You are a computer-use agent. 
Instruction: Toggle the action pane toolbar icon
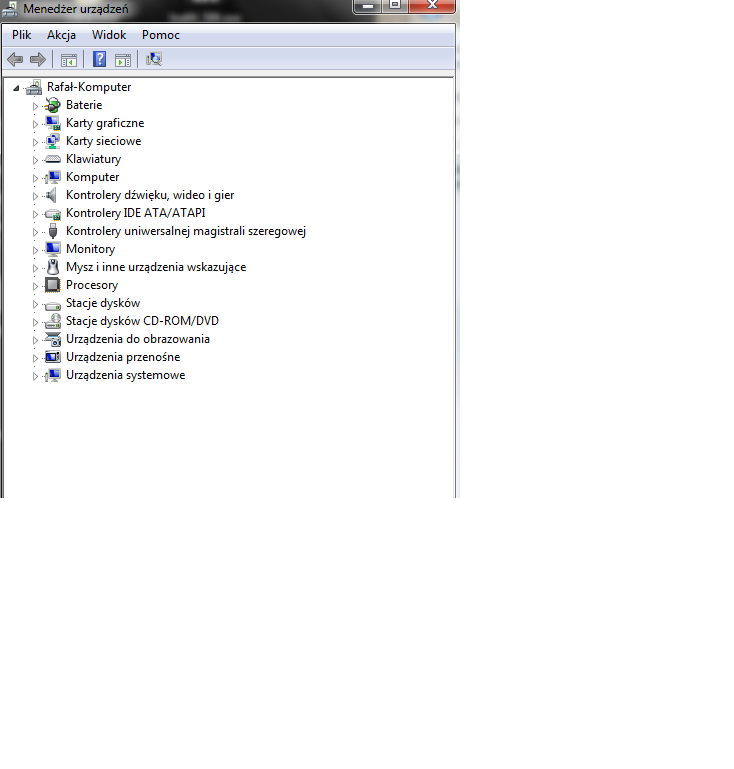click(x=123, y=60)
